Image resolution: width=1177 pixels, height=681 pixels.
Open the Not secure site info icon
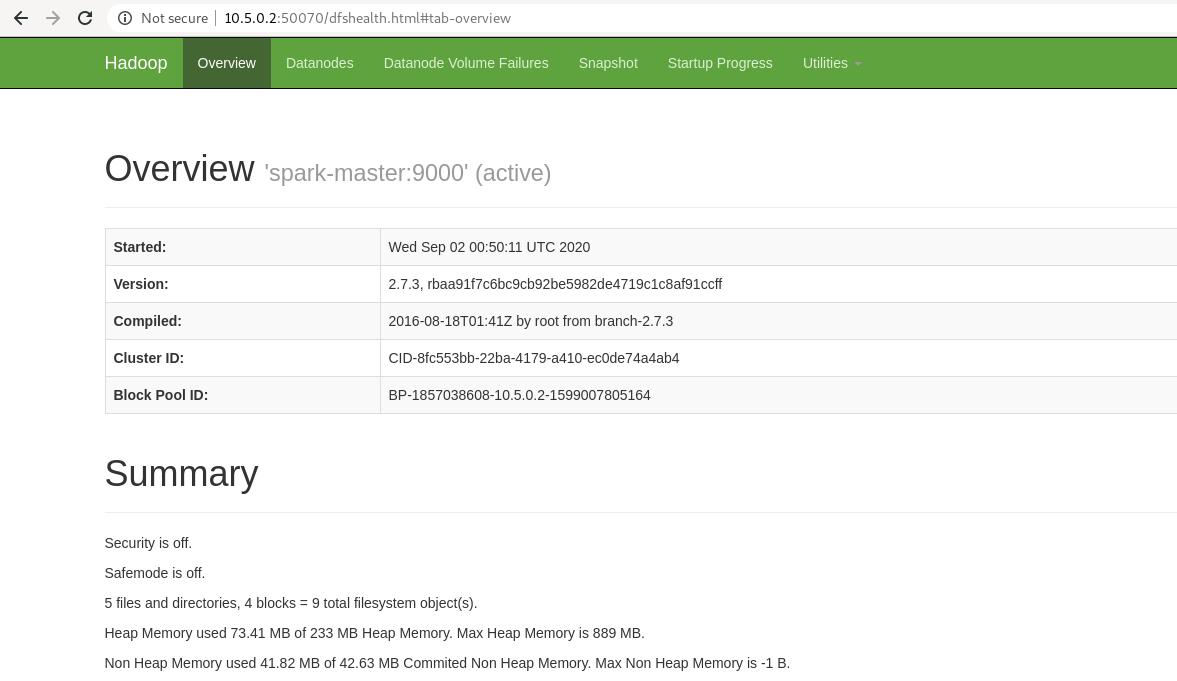tap(125, 18)
